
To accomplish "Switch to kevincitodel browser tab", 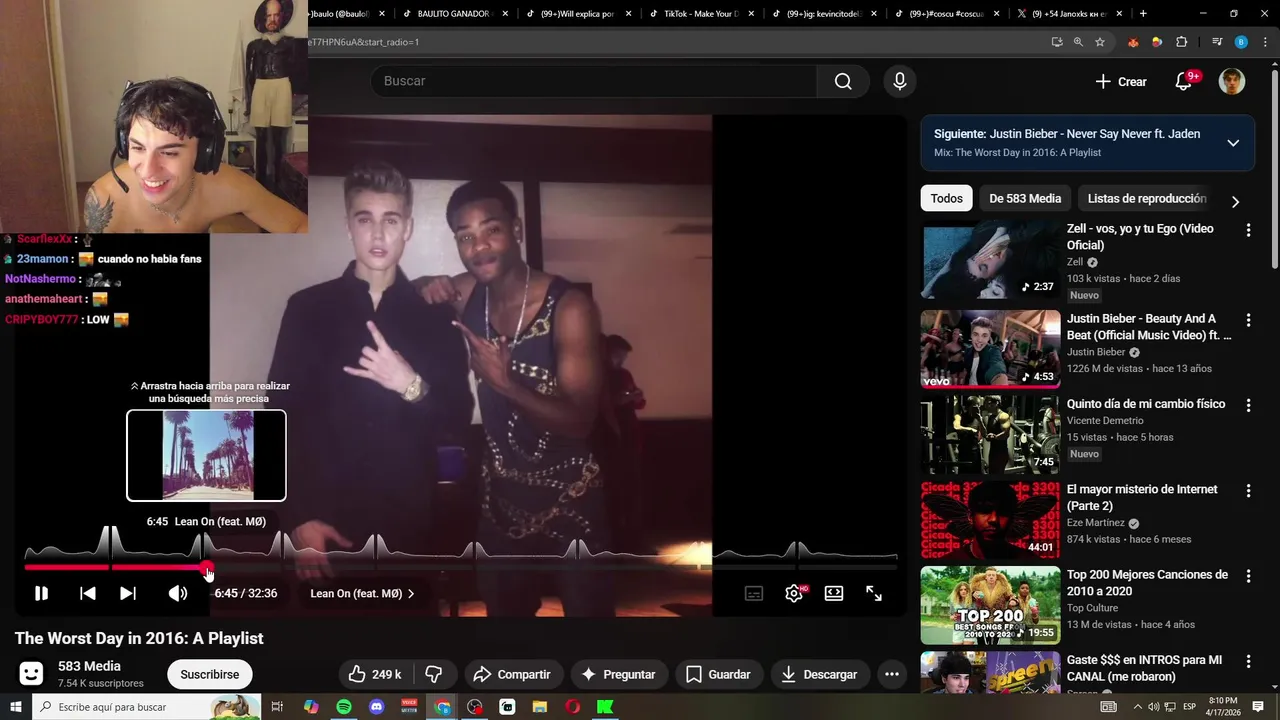I will point(822,14).
